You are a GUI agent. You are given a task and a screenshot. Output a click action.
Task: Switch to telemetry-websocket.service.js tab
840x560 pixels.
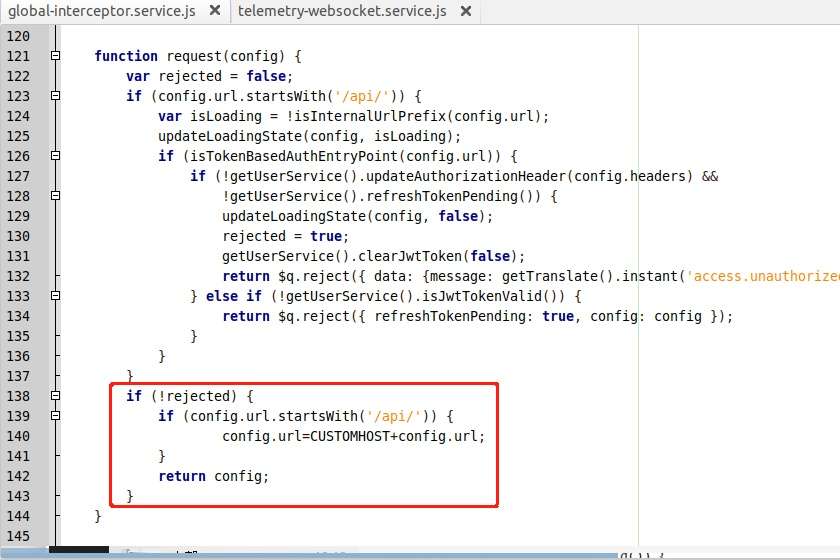coord(342,11)
